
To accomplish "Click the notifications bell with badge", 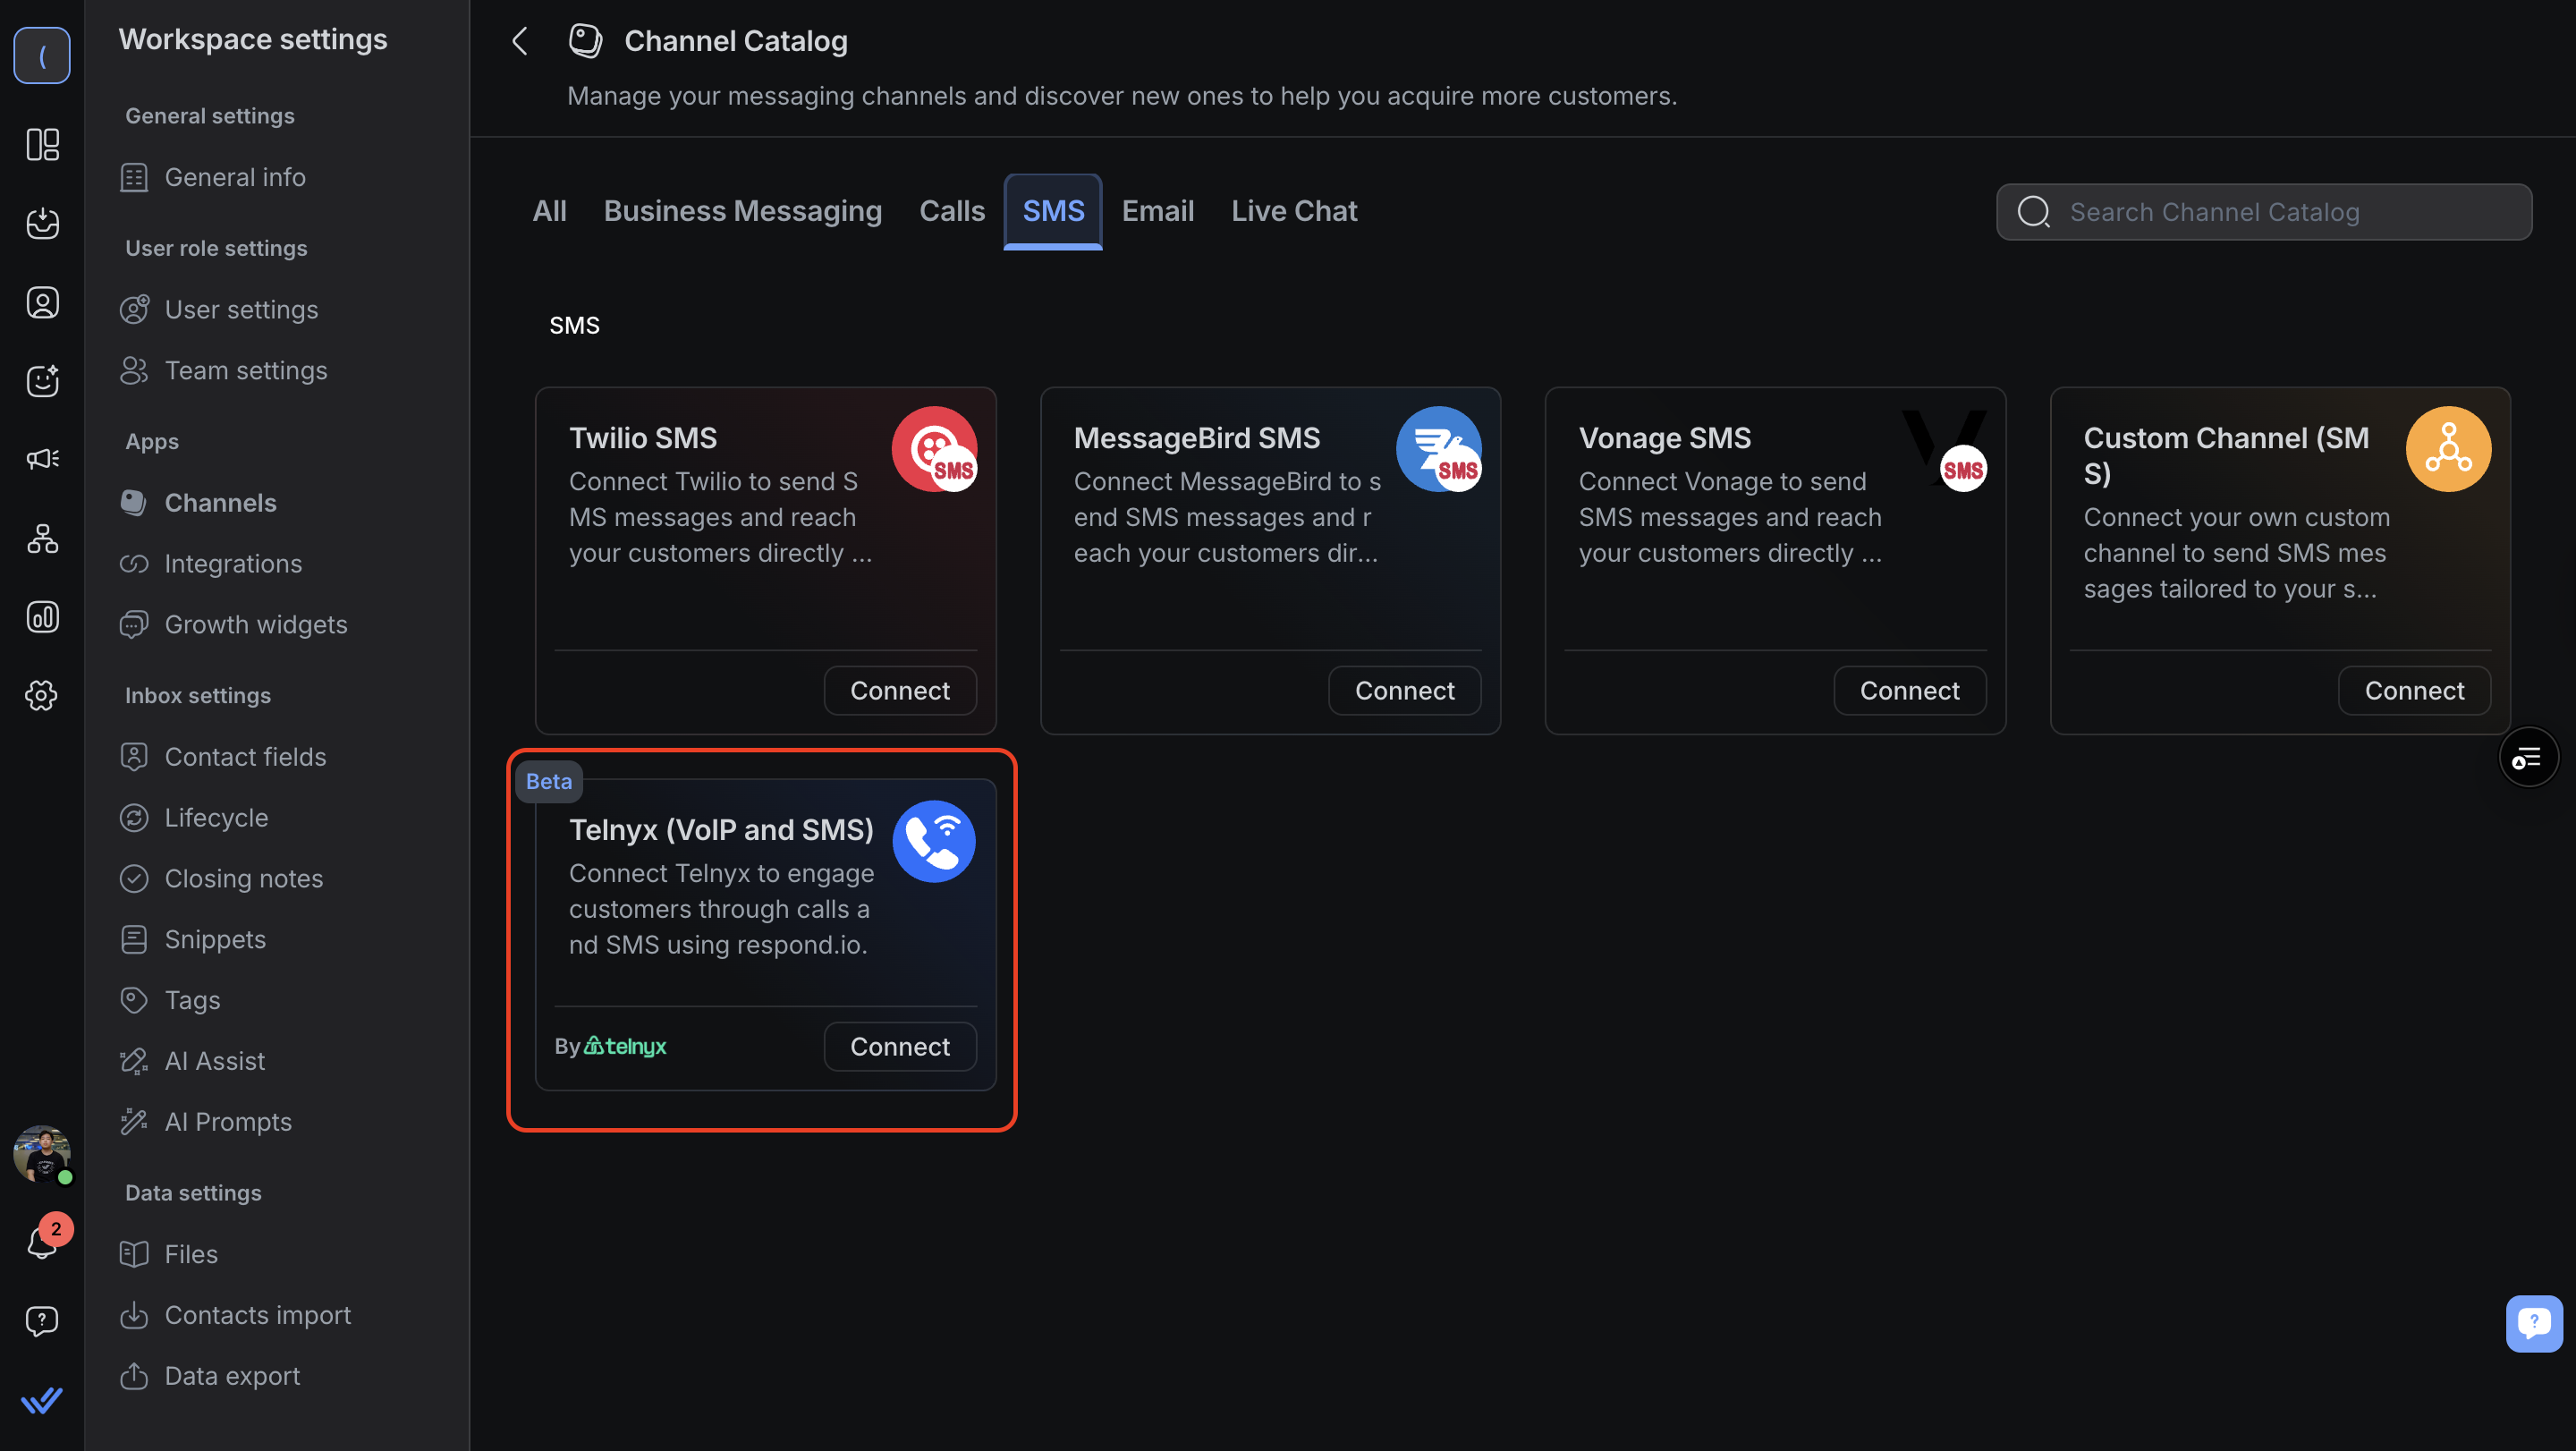I will (x=42, y=1242).
